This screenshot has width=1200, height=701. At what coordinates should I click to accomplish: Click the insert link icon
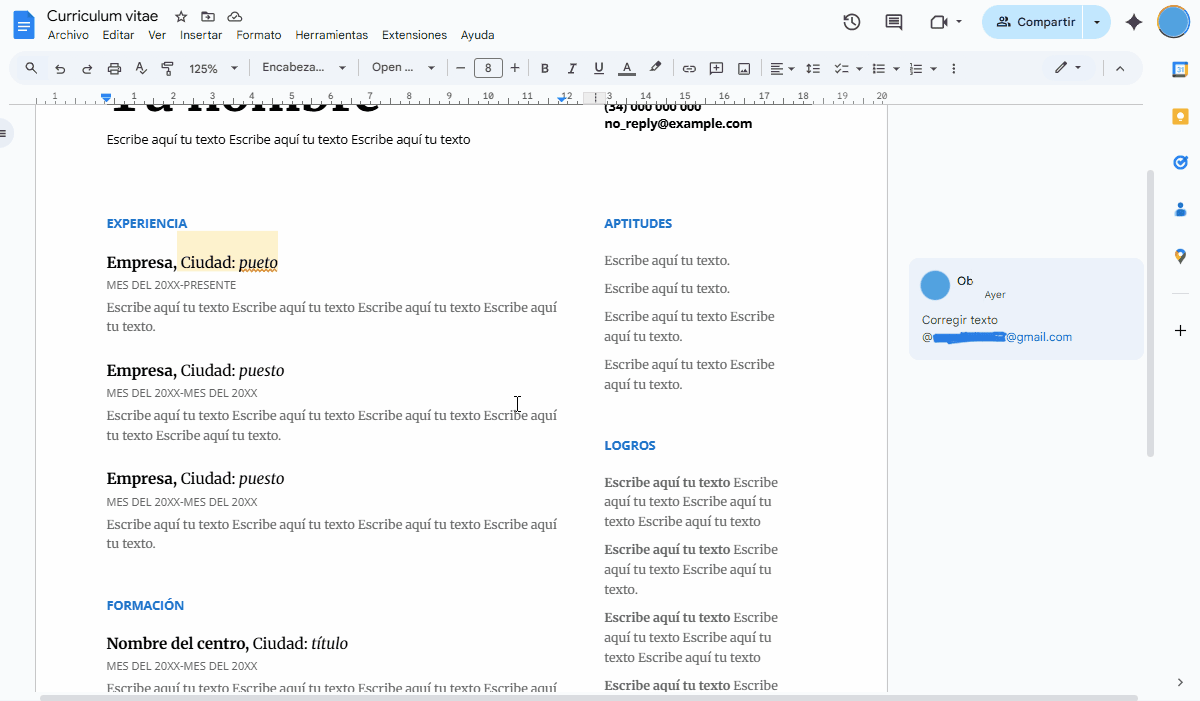click(689, 68)
